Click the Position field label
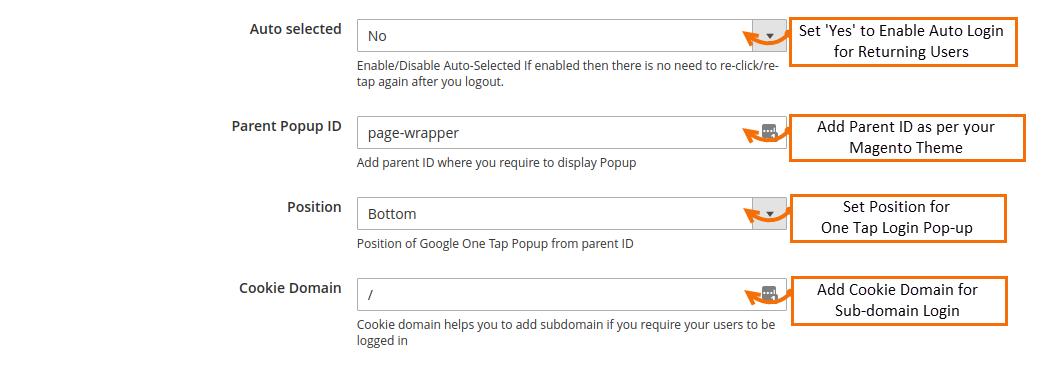Screen dimensions: 1041x383 point(314,207)
